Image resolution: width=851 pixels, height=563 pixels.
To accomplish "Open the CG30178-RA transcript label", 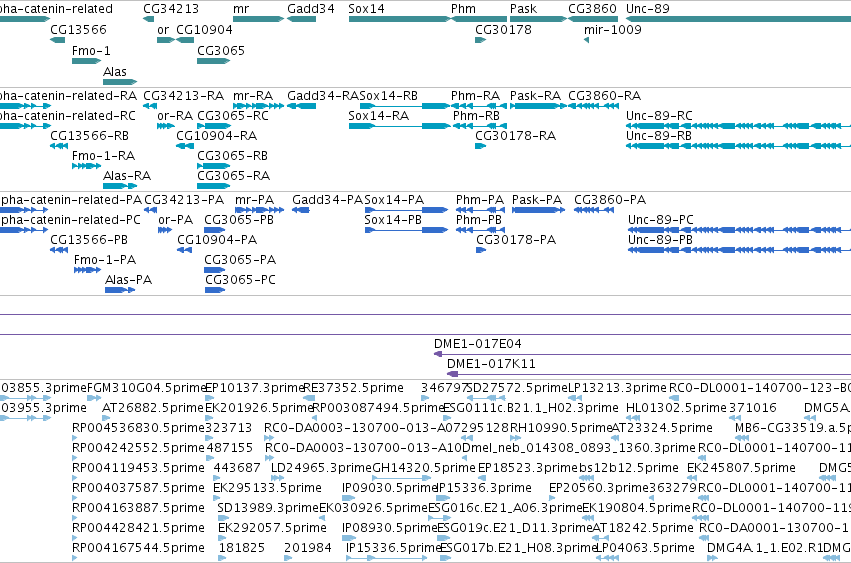I will click(516, 136).
